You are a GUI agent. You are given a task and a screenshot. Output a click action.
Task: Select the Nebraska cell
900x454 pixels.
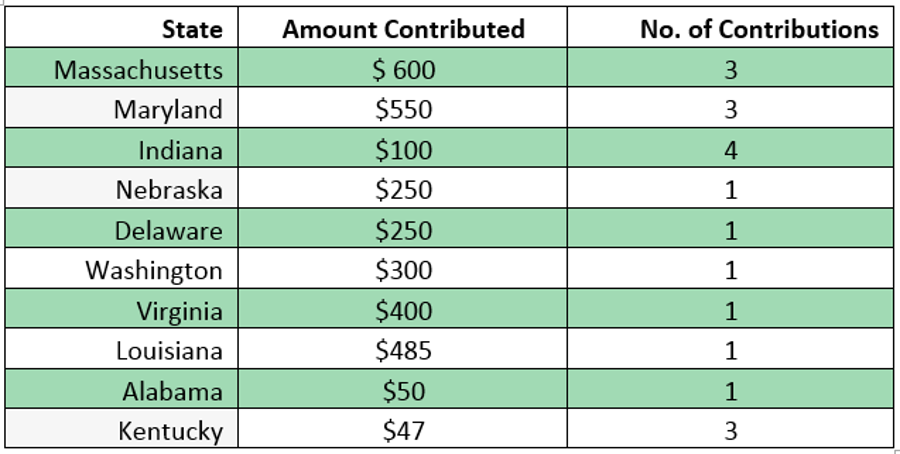[169, 190]
